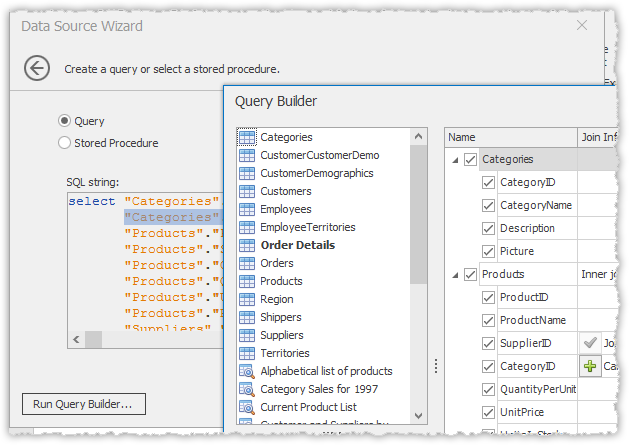
Task: Click the Categories table icon in list
Action: click(246, 137)
